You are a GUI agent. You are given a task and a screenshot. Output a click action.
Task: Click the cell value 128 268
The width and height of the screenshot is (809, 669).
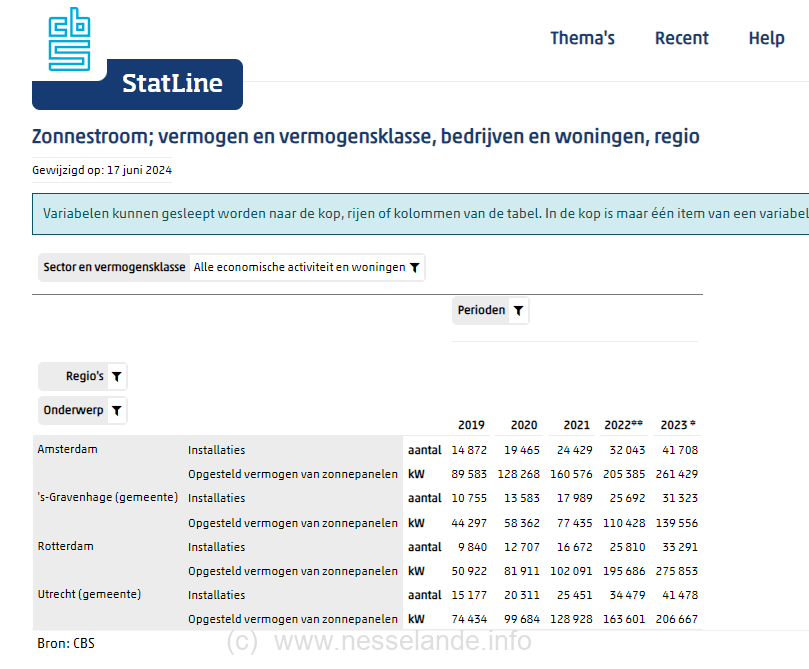(519, 475)
